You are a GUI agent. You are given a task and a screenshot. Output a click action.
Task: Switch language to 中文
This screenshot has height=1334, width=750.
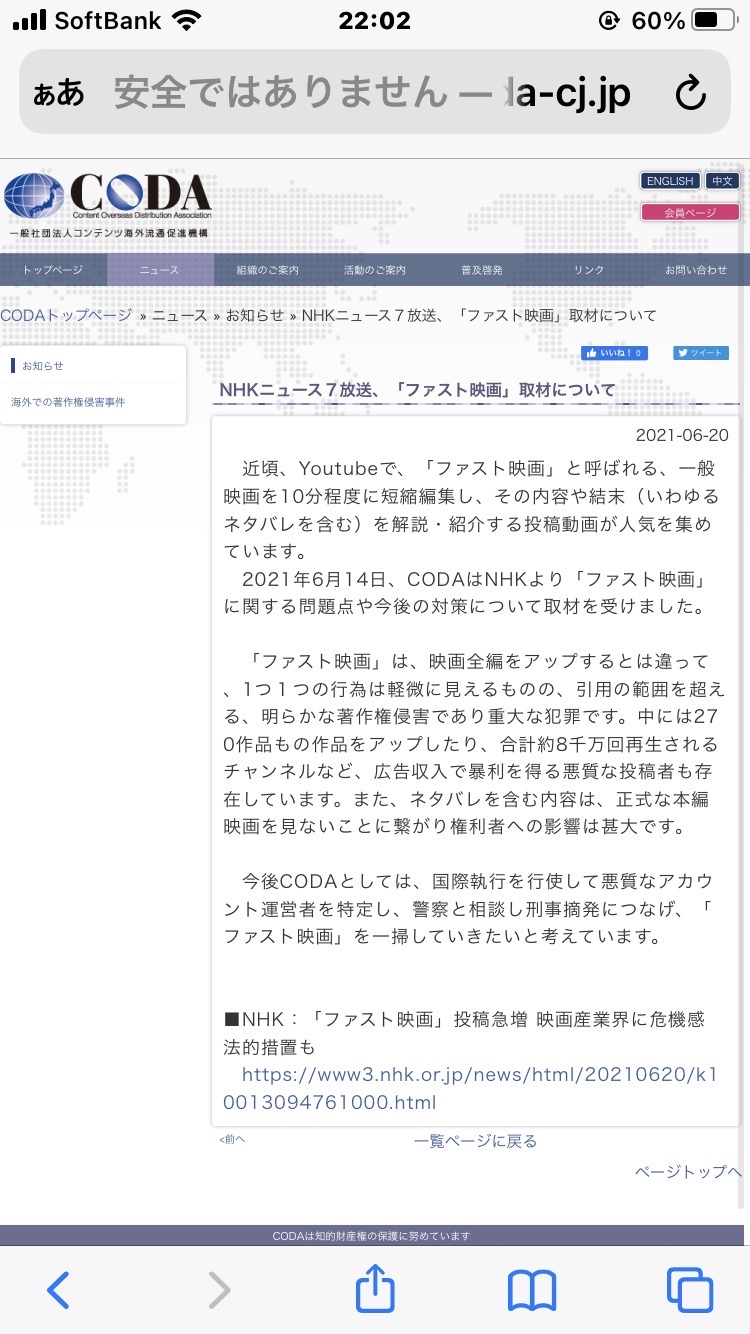722,181
